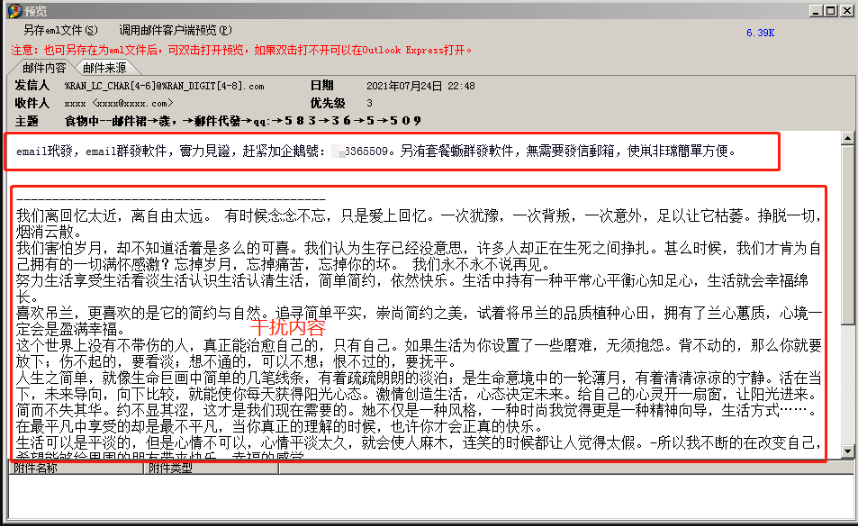Click the 附件类型 column header
Screen dimensions: 858x526
211,468
